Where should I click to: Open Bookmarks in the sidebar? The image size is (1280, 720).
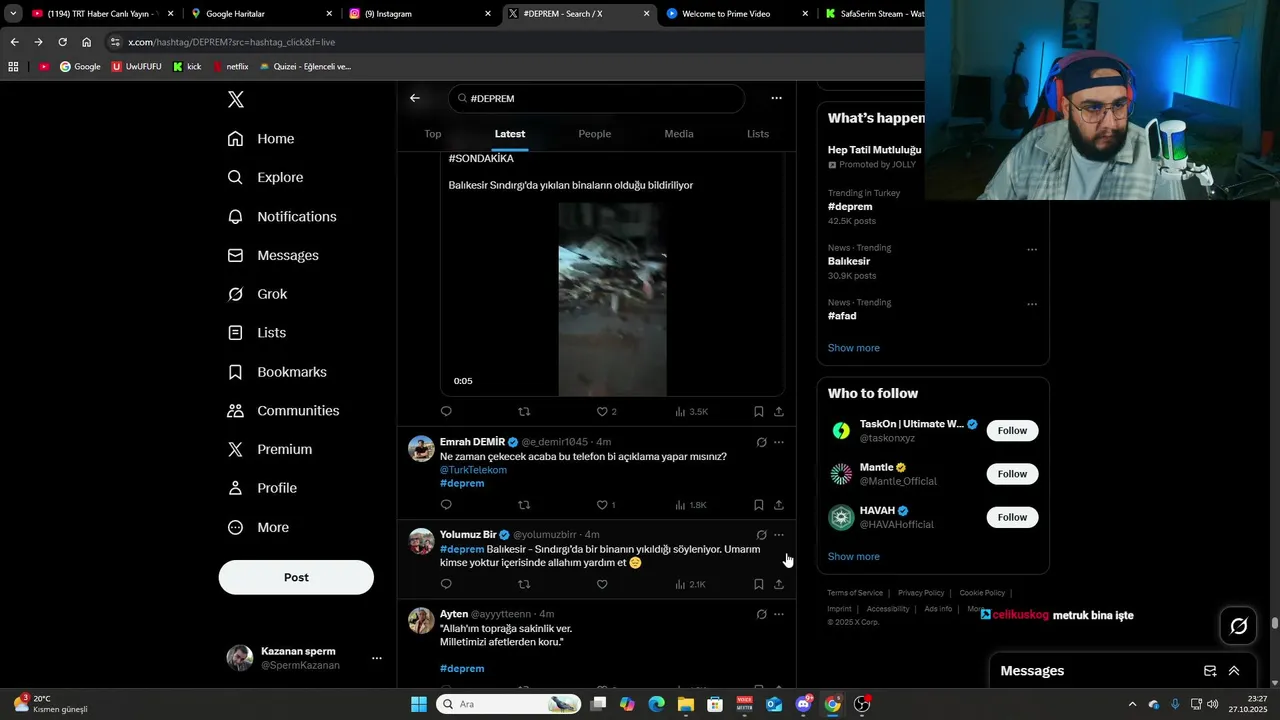tap(277, 372)
